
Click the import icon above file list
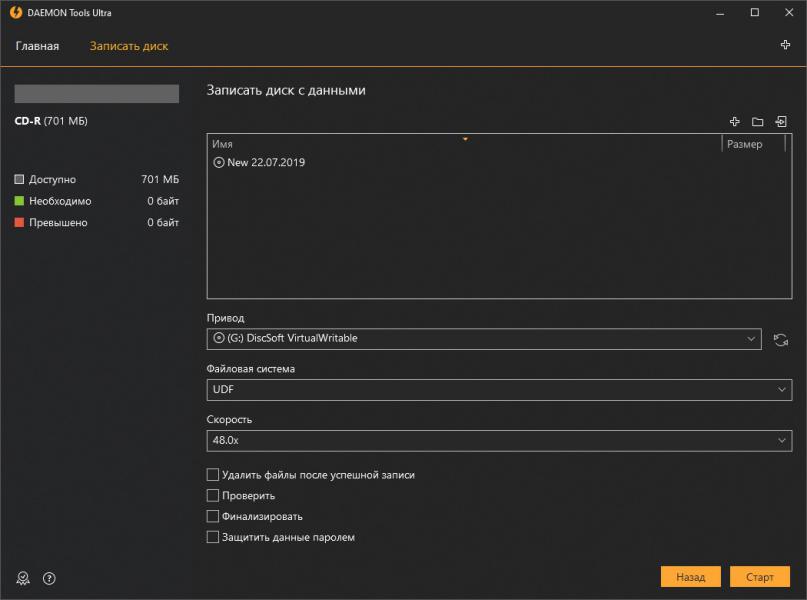pos(781,122)
